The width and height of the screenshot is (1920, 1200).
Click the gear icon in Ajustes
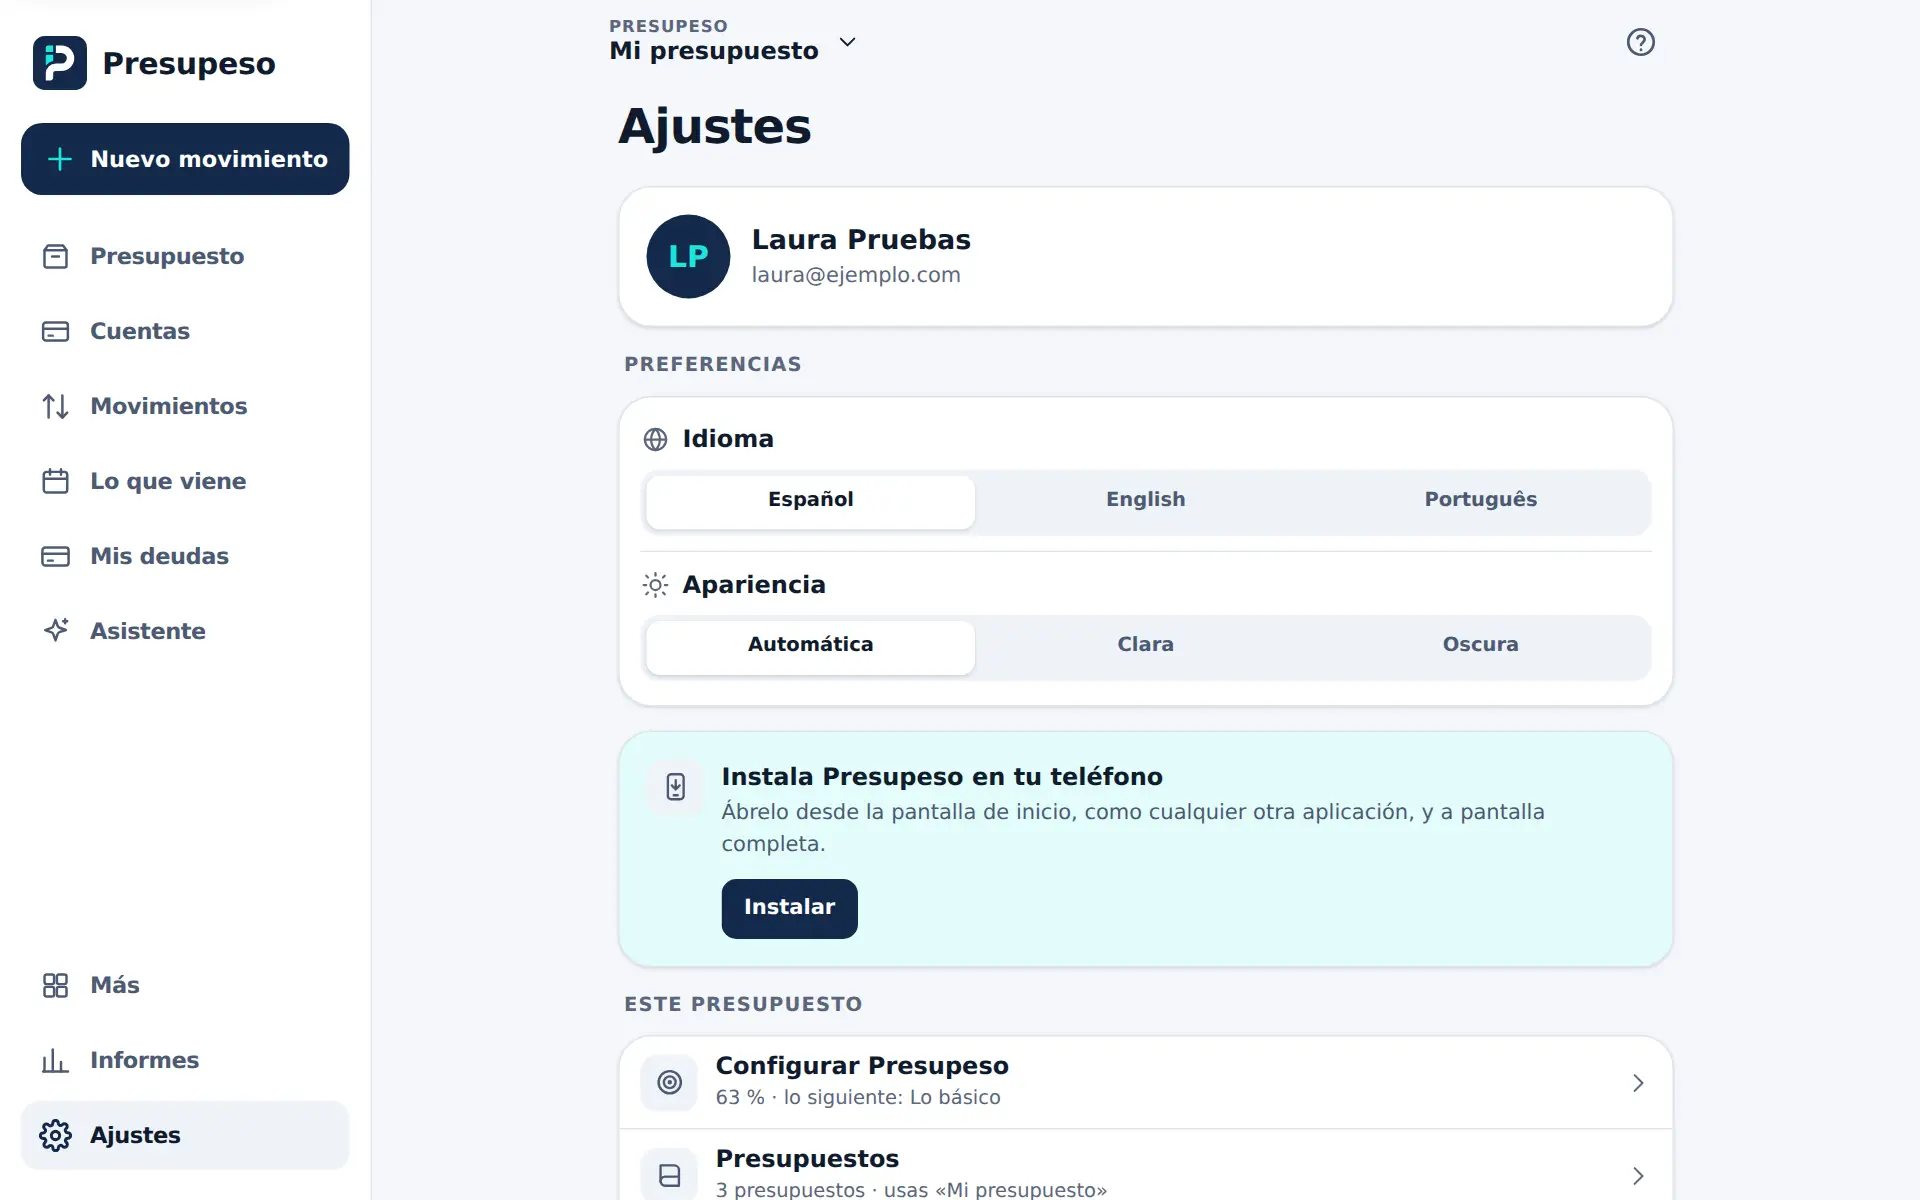55,1135
